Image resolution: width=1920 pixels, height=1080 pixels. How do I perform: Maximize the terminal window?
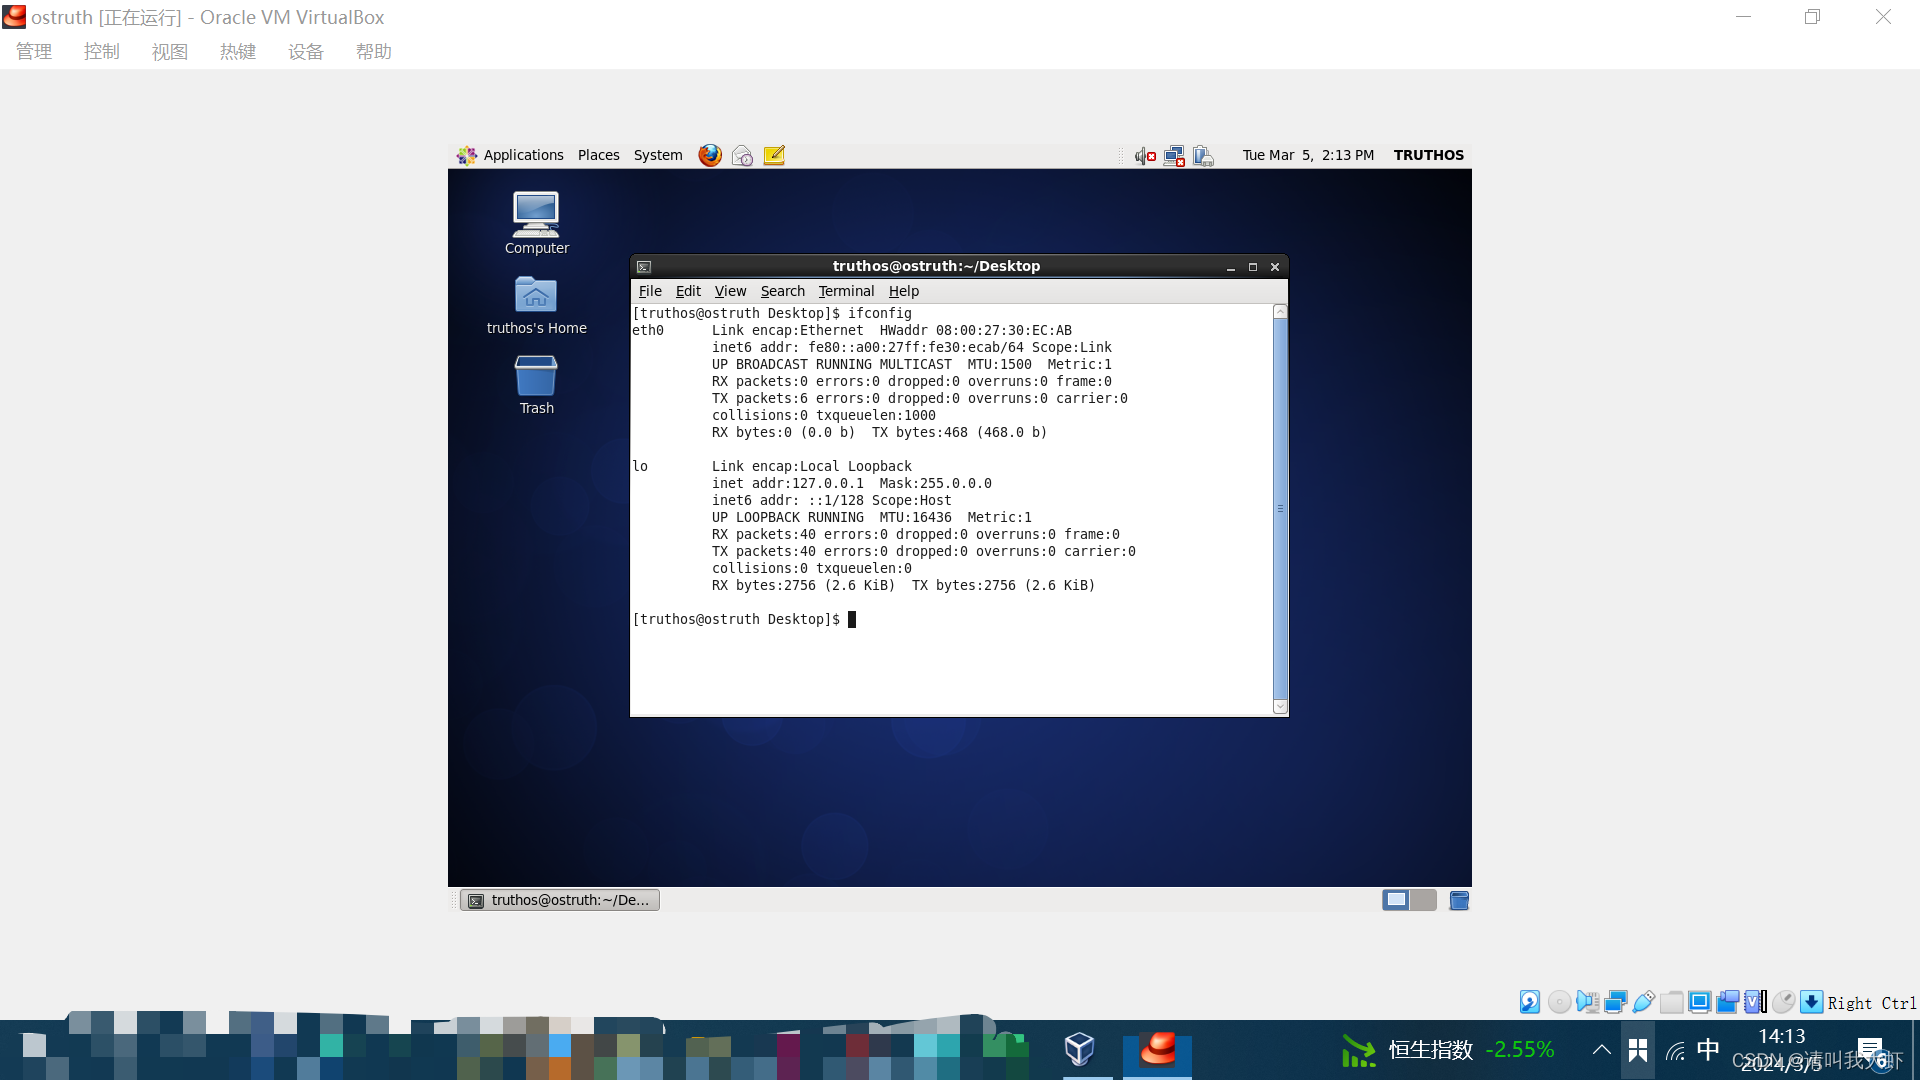point(1252,267)
